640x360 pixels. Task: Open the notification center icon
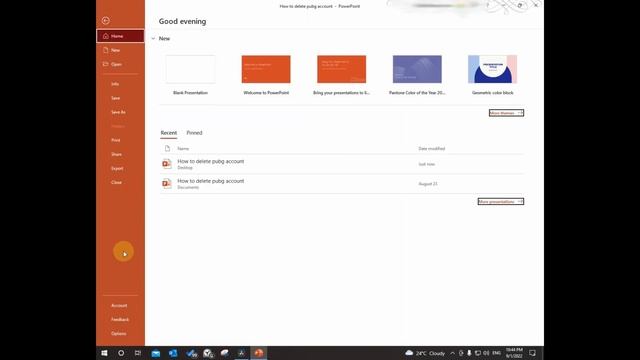coord(533,353)
